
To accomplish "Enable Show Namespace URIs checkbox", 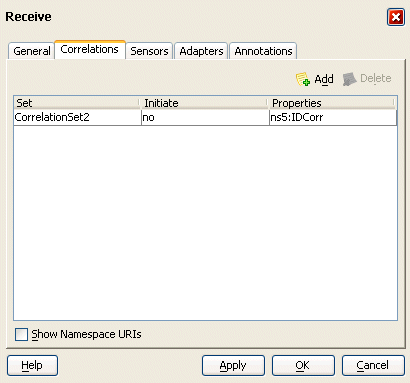I will tap(21, 334).
